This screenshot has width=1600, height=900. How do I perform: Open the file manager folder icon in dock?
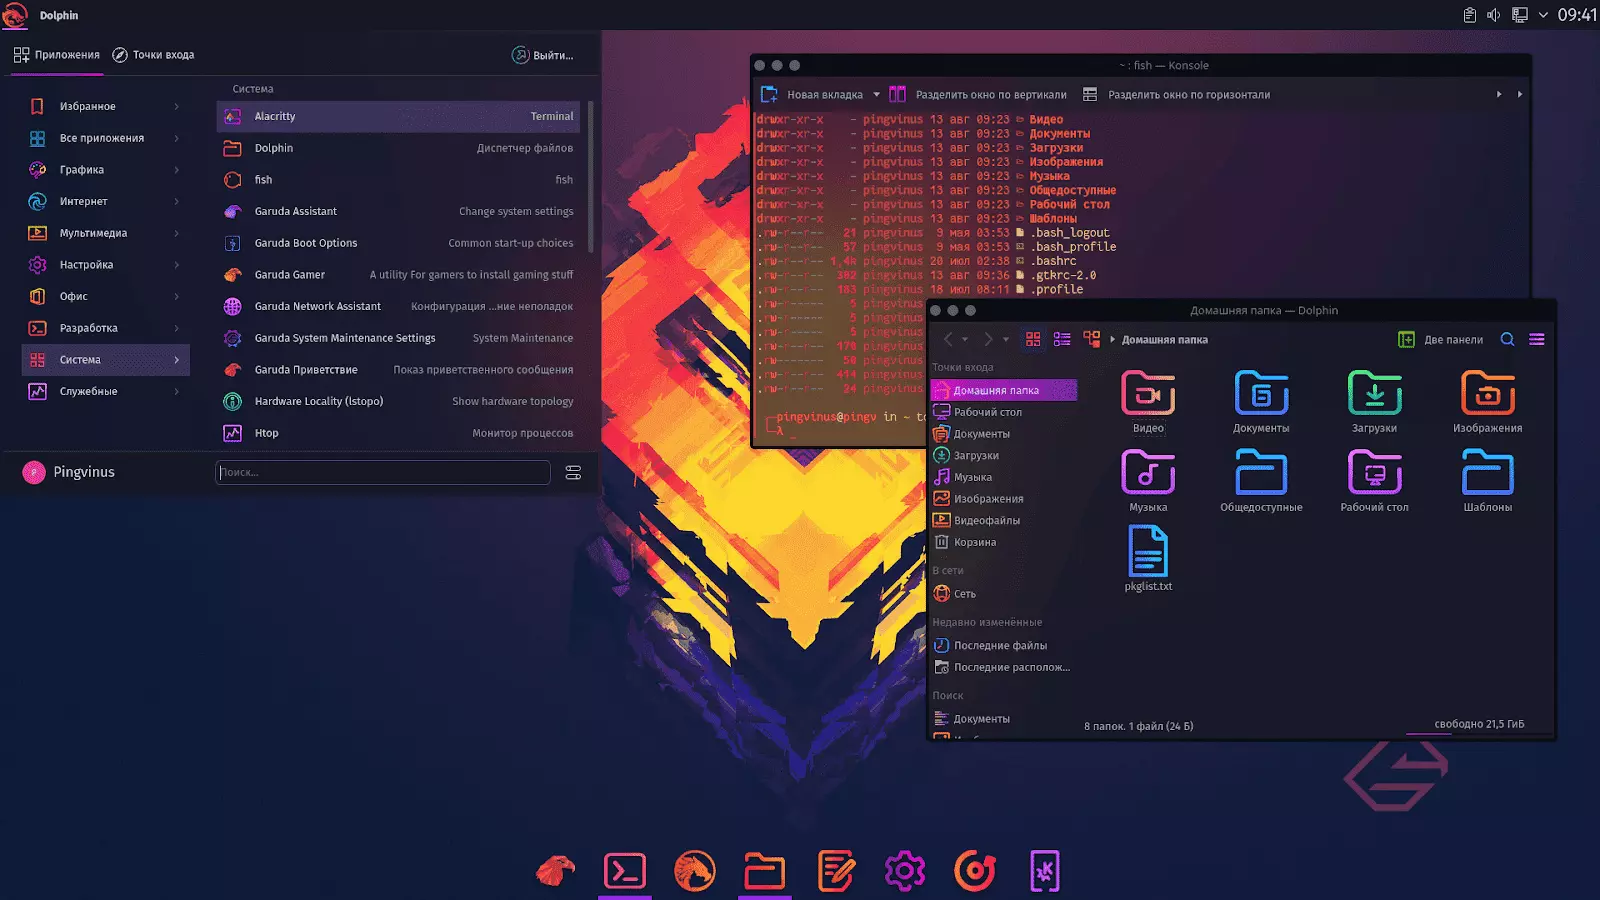pyautogui.click(x=765, y=871)
